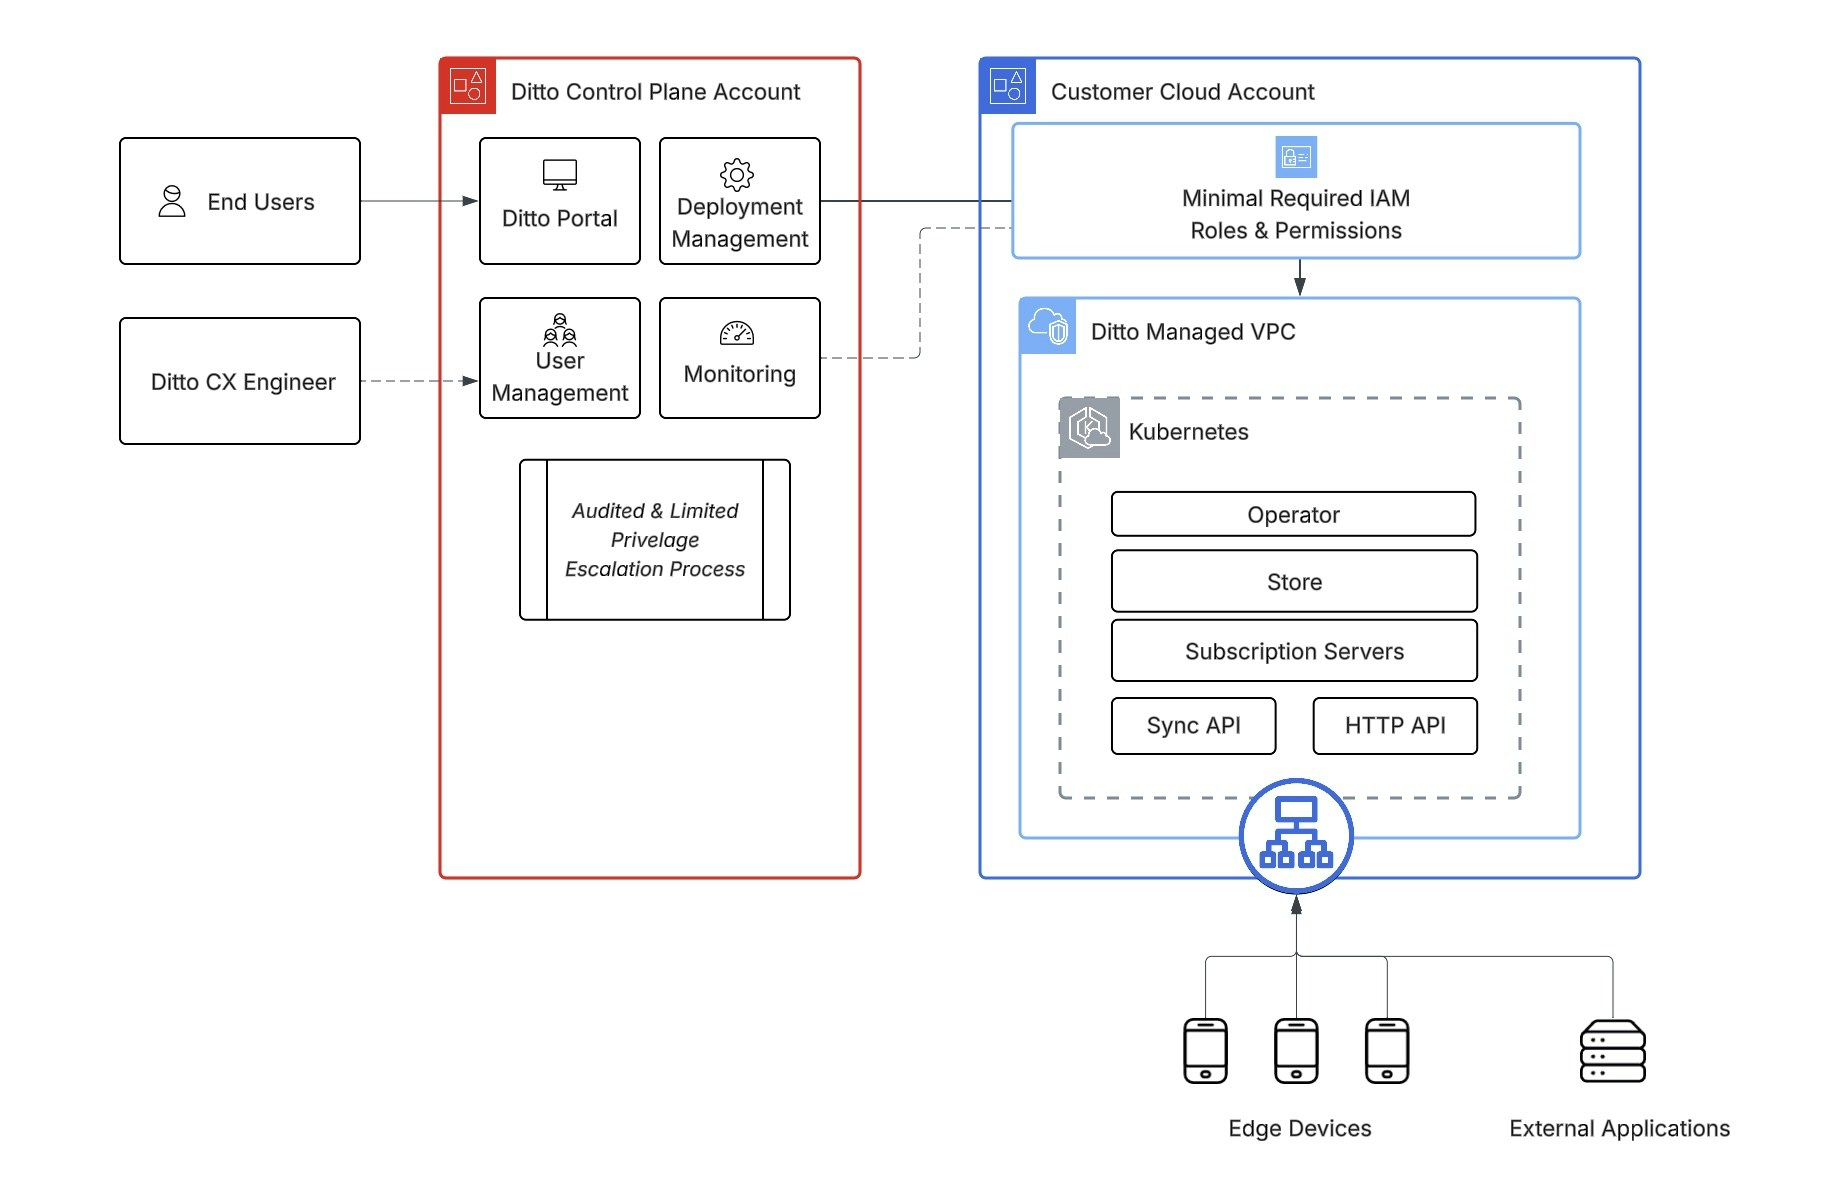Click the leftmost edge device phone icon
The width and height of the screenshot is (1838, 1202).
[x=1205, y=1051]
